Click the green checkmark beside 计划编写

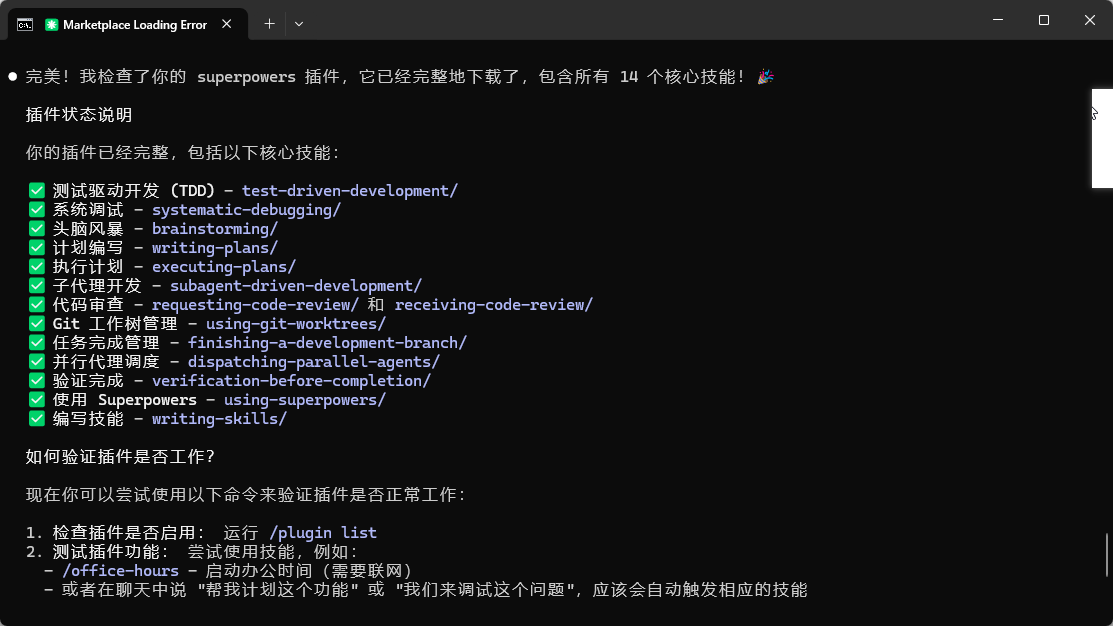[37, 248]
